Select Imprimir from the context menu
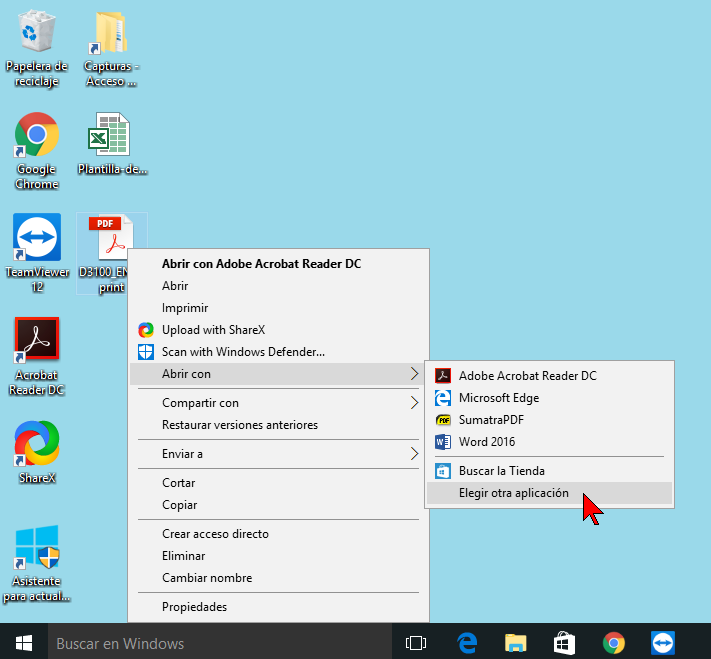The height and width of the screenshot is (659, 711). [278, 308]
